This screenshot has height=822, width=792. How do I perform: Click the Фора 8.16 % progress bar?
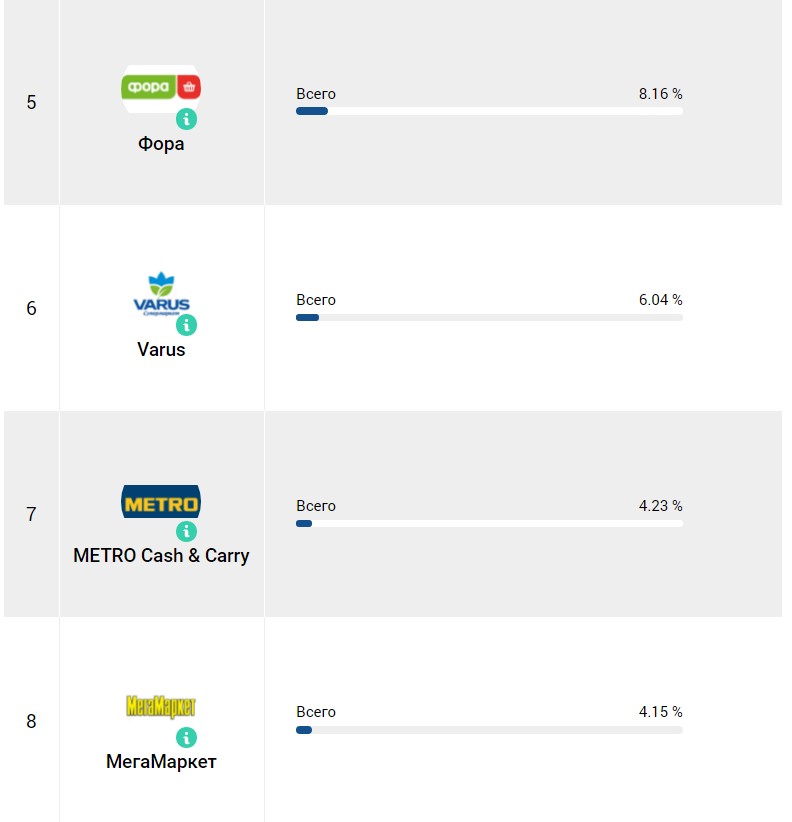point(489,111)
